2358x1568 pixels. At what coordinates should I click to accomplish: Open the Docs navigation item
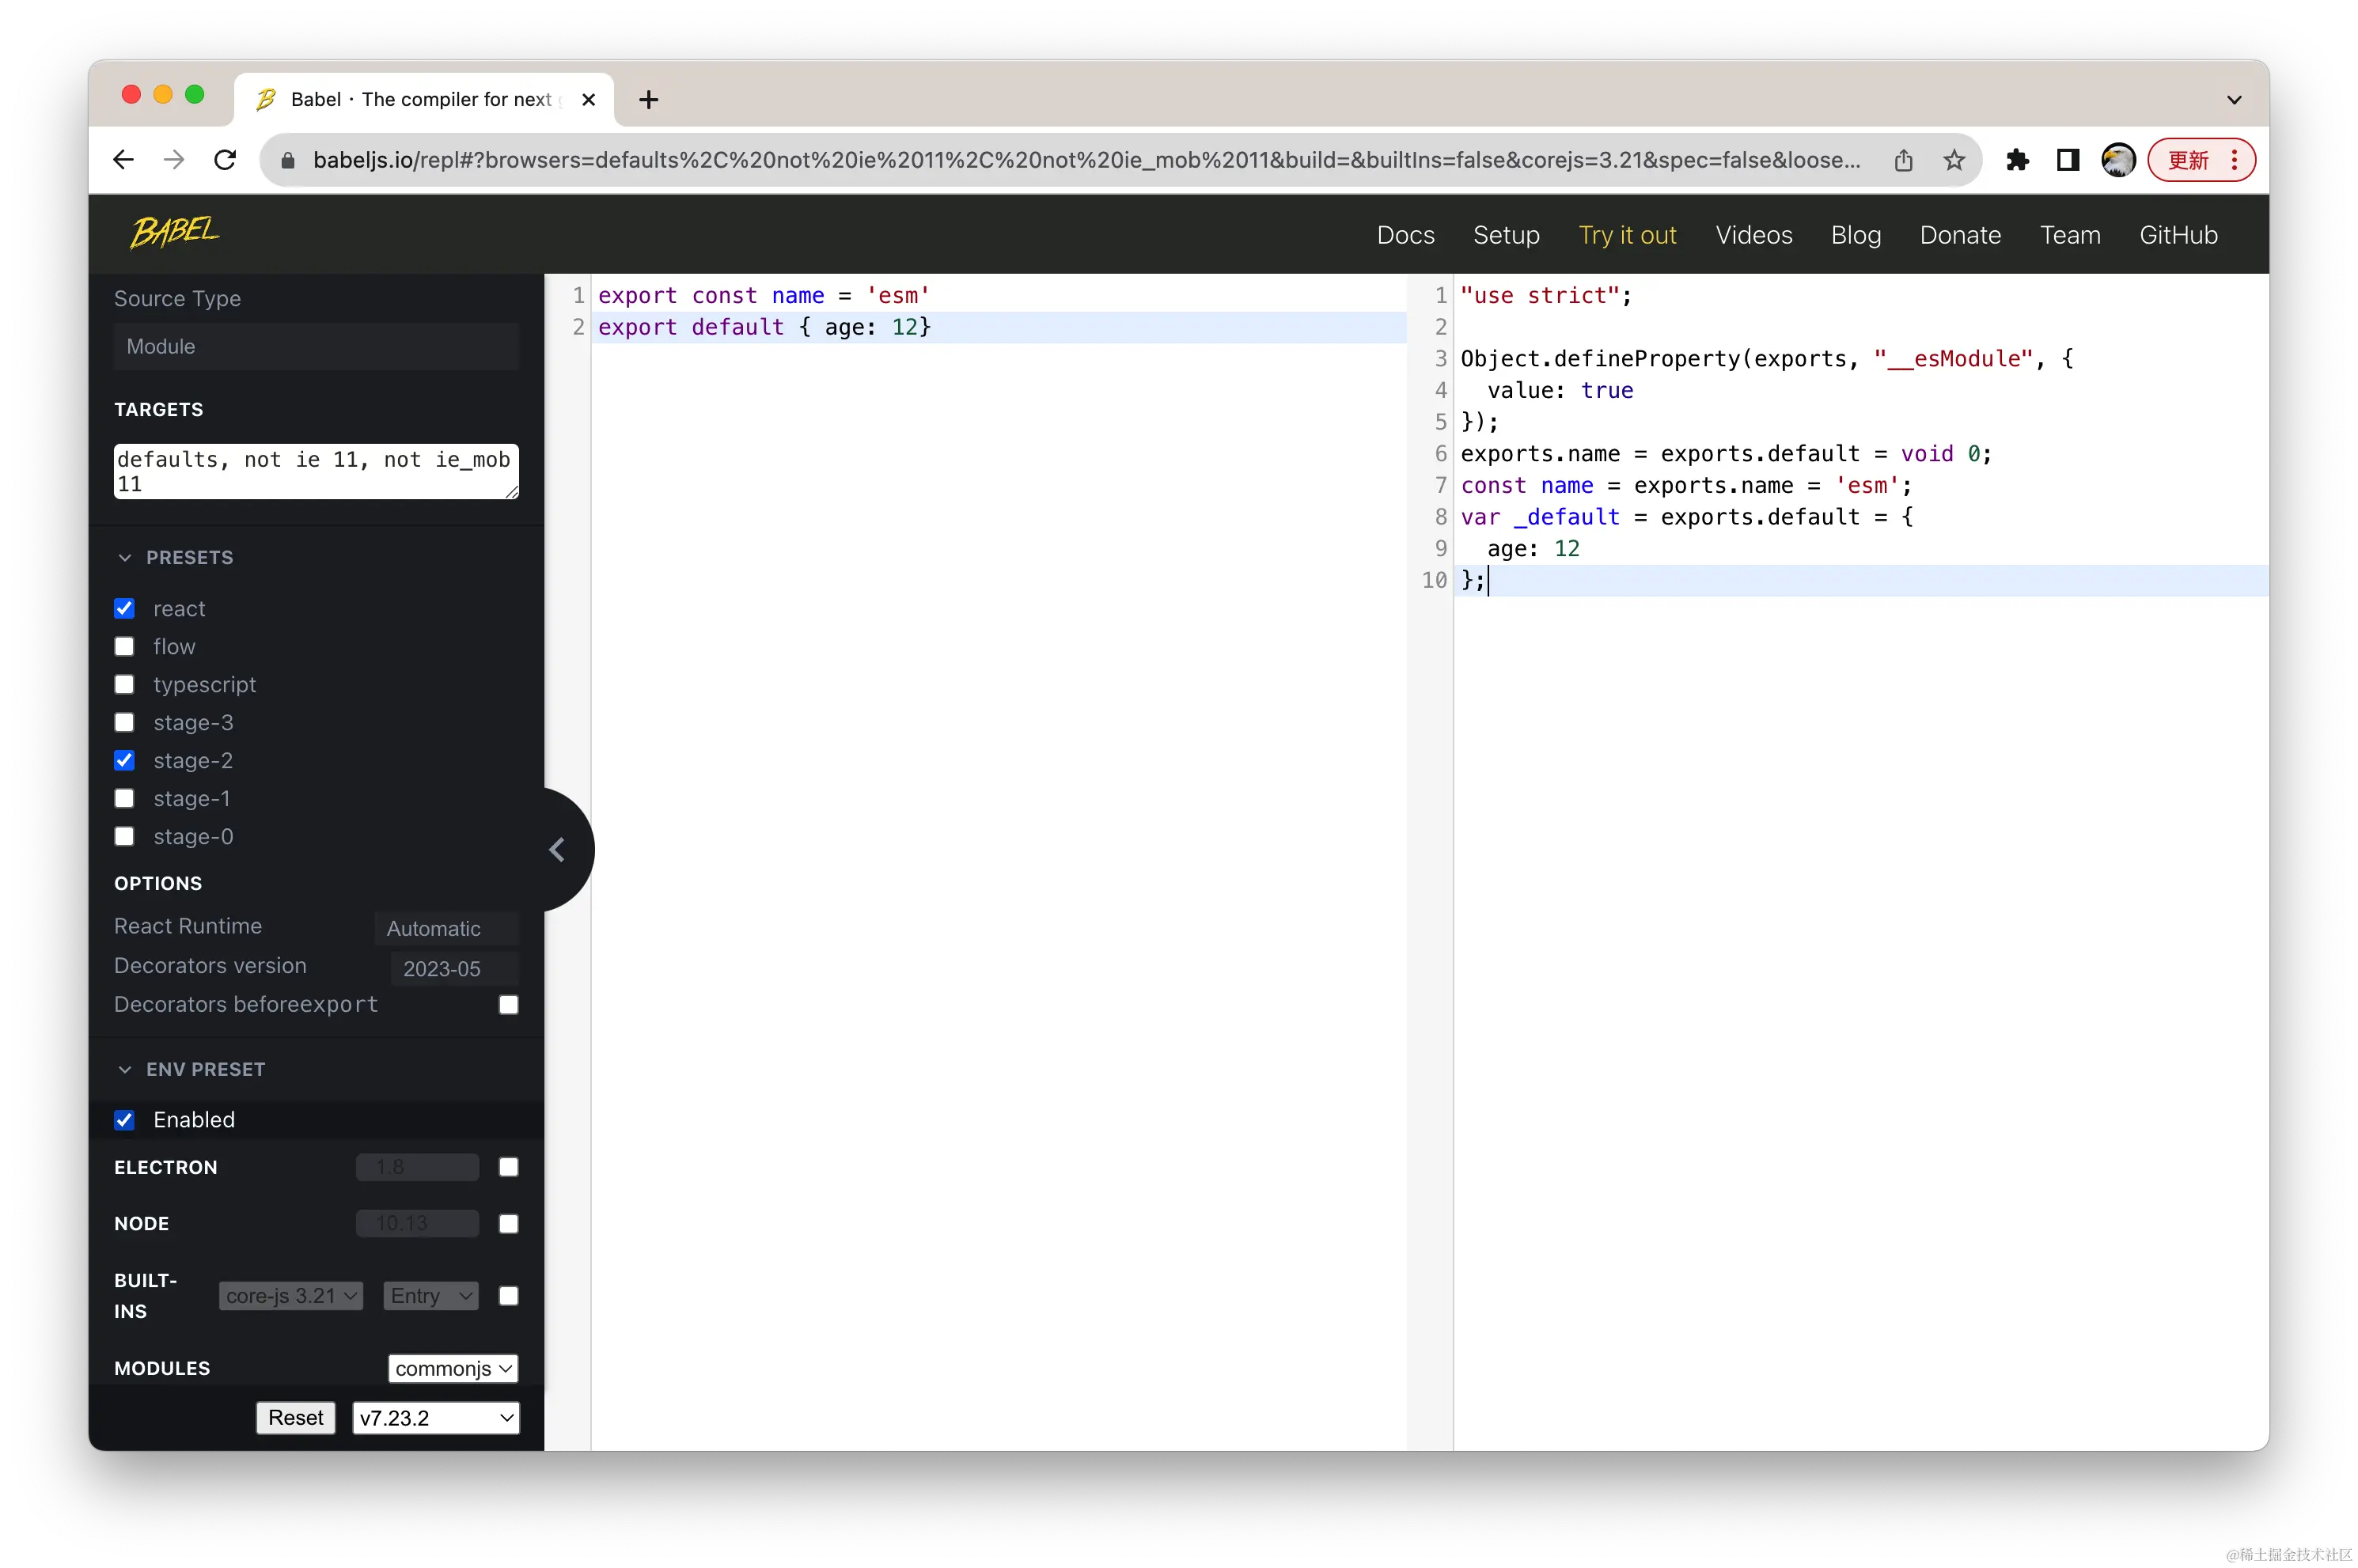[x=1405, y=235]
